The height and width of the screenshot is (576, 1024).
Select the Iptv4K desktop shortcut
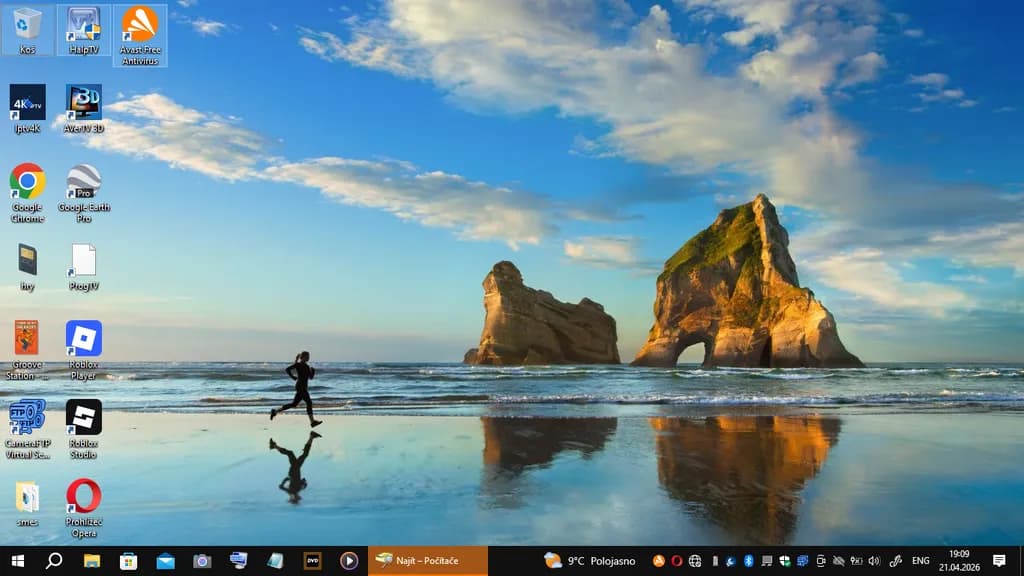tap(27, 108)
